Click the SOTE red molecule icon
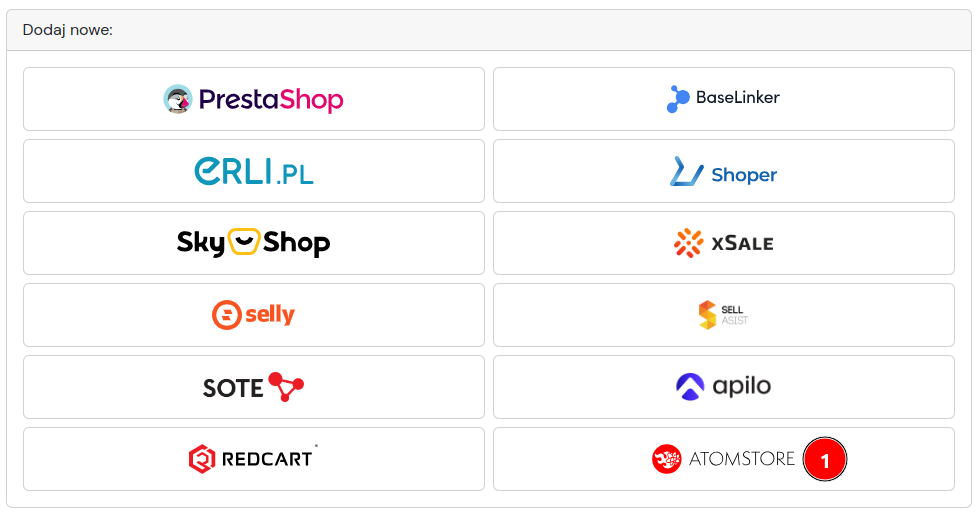This screenshot has height=516, width=979. coord(286,387)
